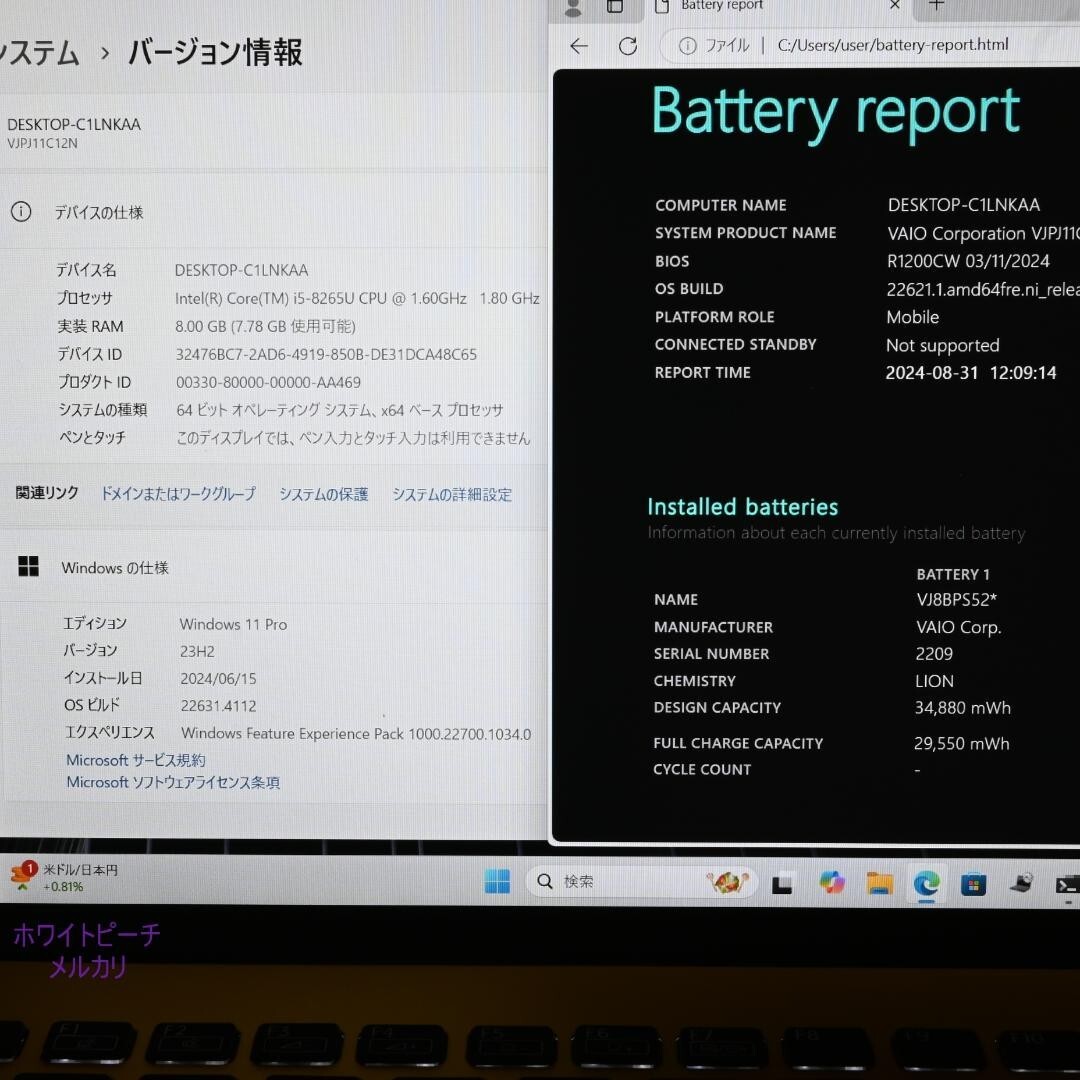Click the DESIGN CAPACITY value 34,880 mWh

[x=962, y=708]
